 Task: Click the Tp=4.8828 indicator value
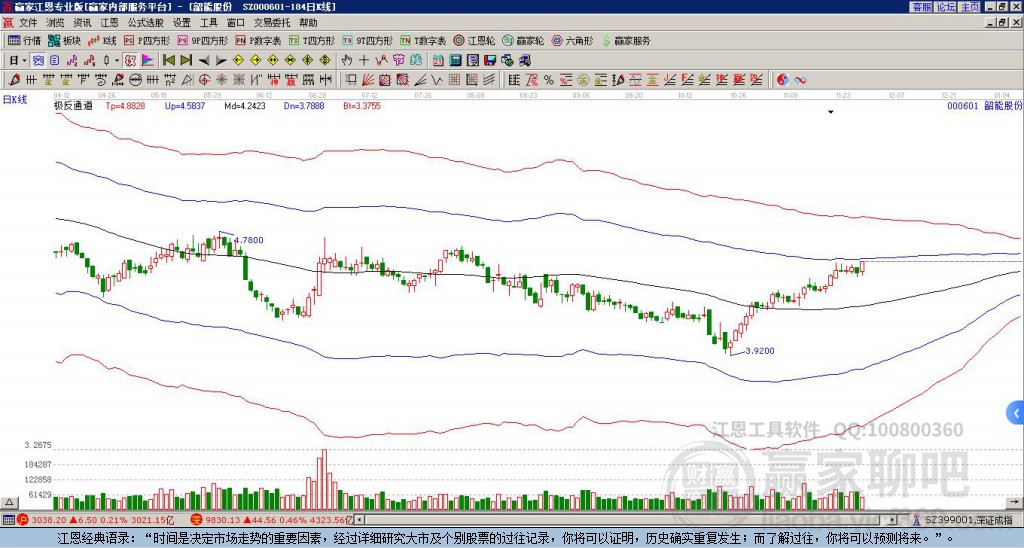tap(127, 106)
